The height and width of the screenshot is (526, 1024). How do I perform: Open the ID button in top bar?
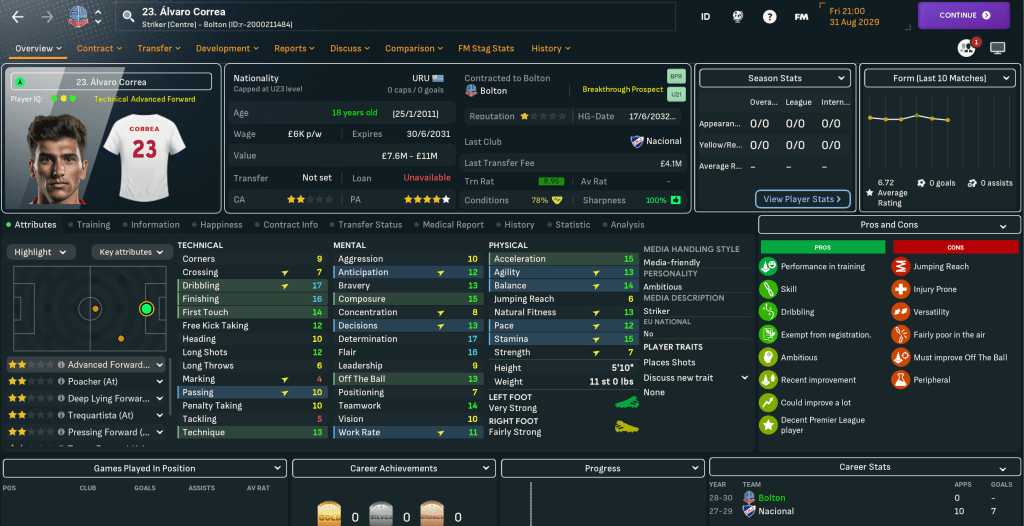pyautogui.click(x=705, y=16)
